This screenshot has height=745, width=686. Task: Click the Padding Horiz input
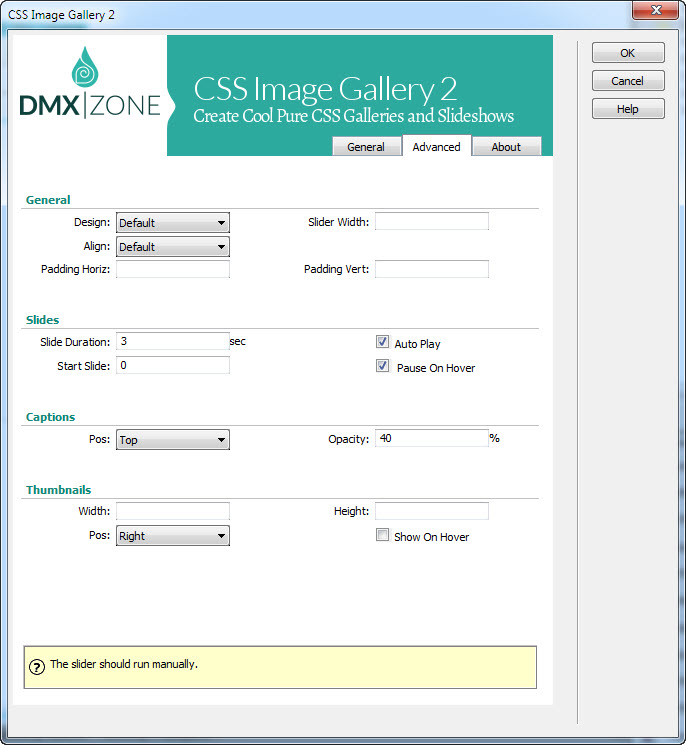(173, 269)
